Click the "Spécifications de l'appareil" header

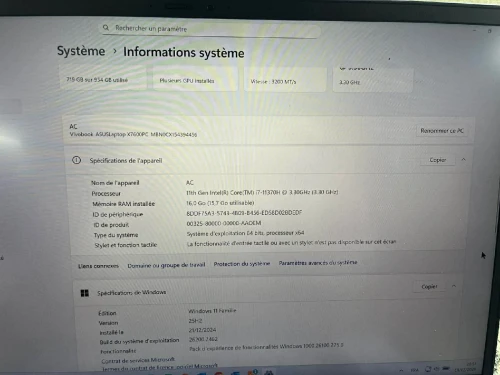(x=126, y=161)
